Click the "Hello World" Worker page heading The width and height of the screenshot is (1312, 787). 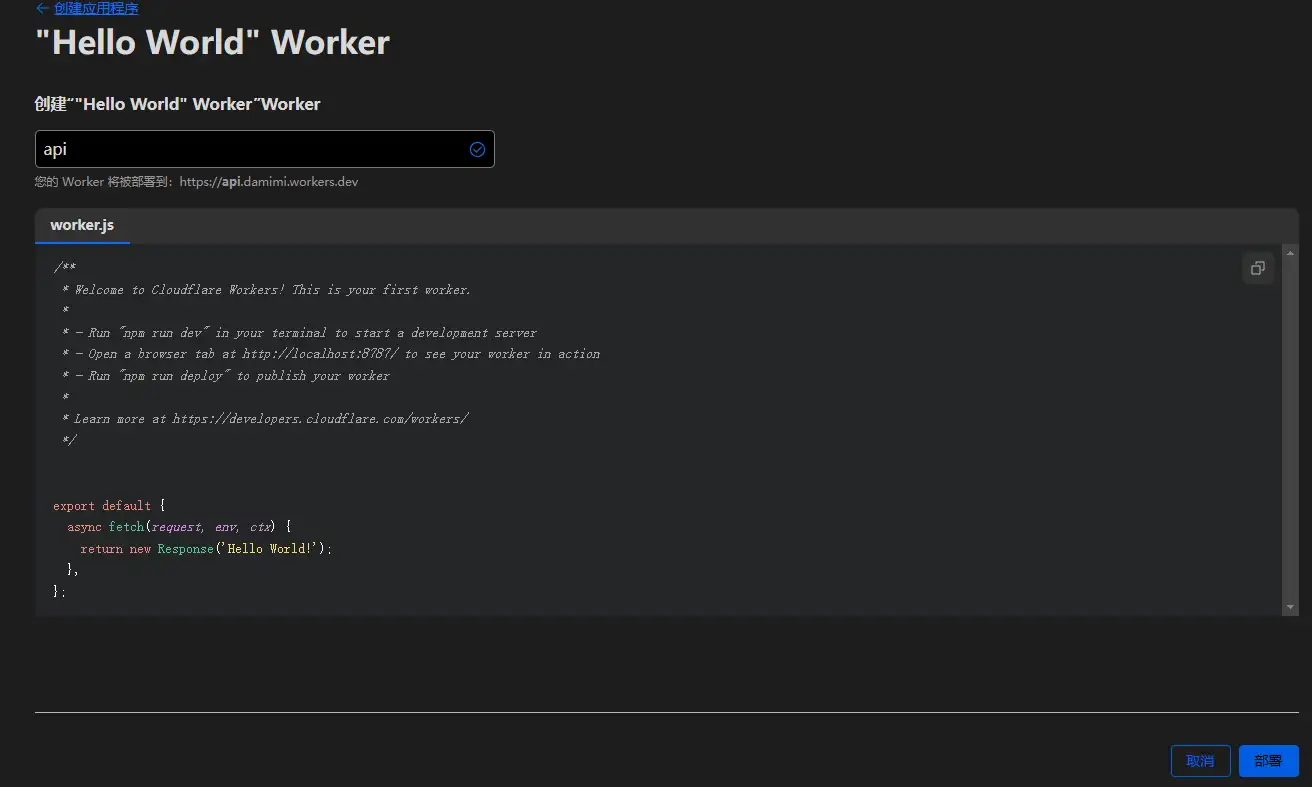point(212,42)
